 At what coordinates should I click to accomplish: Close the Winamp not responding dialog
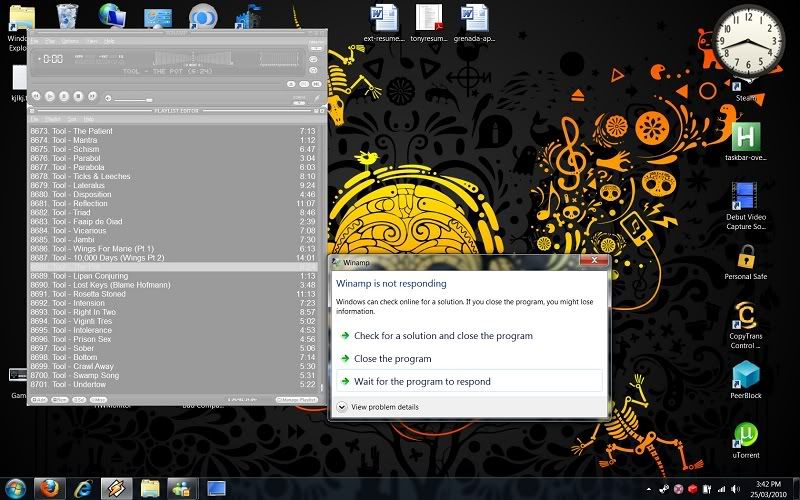(x=594, y=260)
